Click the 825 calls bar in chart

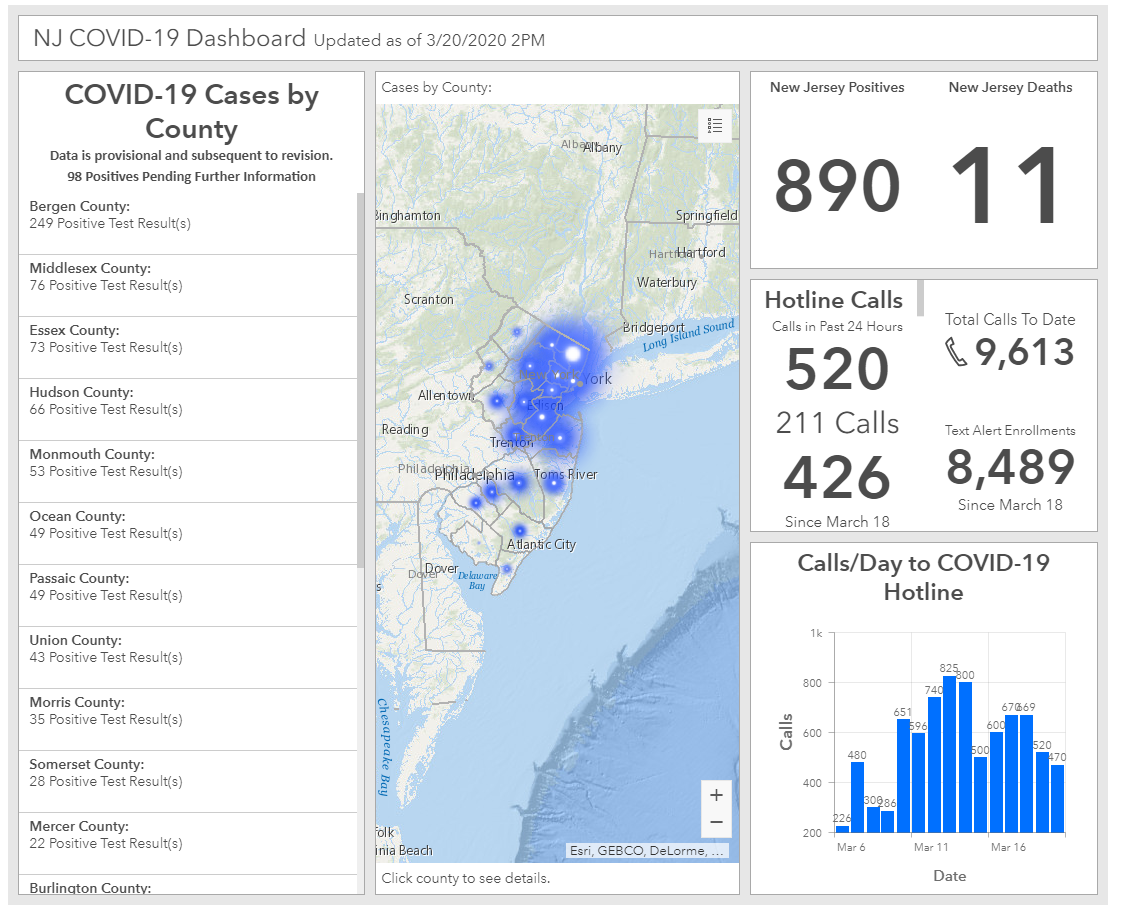949,755
